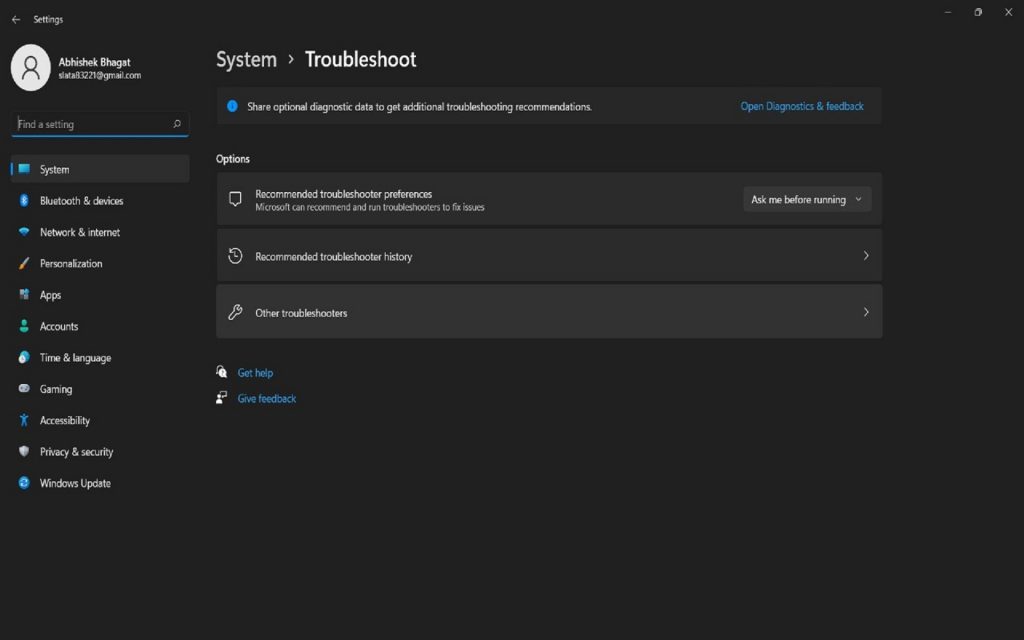Select the Privacy & security shield icon
The width and height of the screenshot is (1024, 640).
tap(23, 451)
